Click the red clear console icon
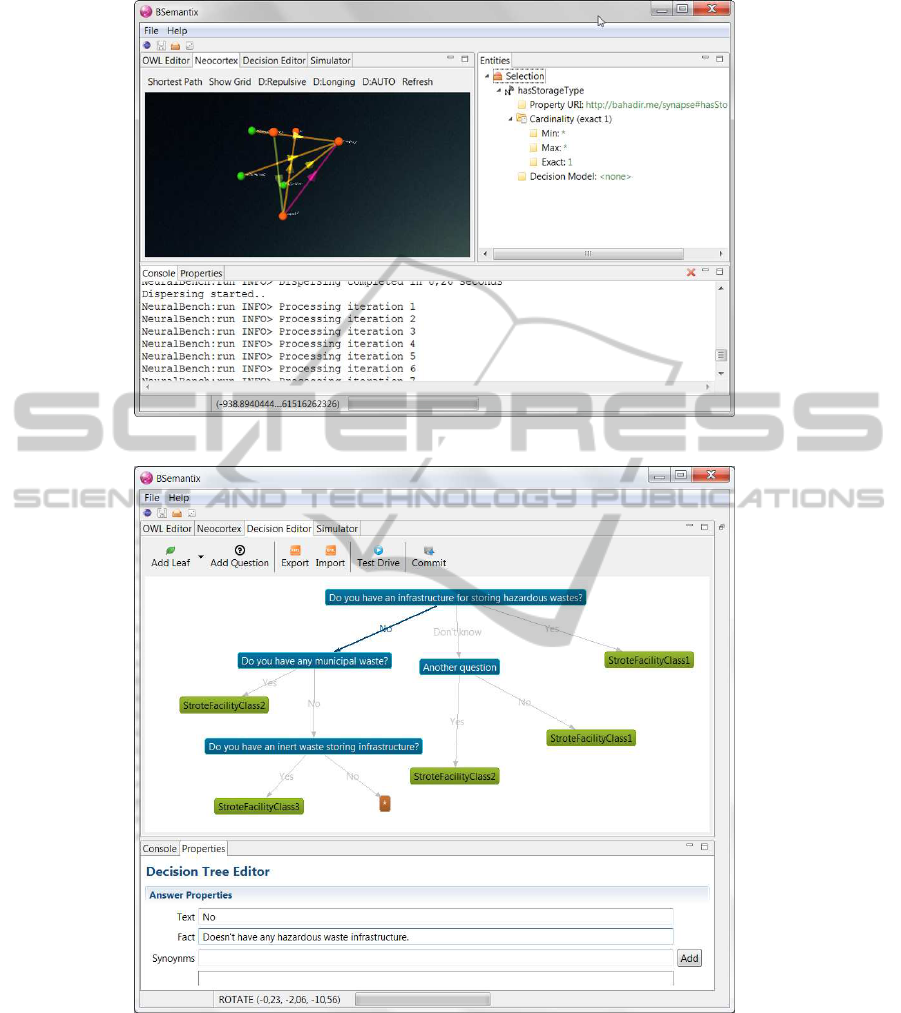The width and height of the screenshot is (901, 1013). pos(691,272)
